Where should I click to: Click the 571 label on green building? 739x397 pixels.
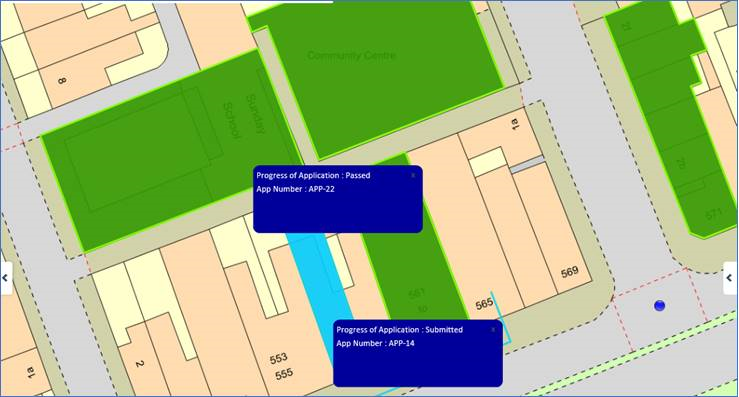click(x=714, y=215)
